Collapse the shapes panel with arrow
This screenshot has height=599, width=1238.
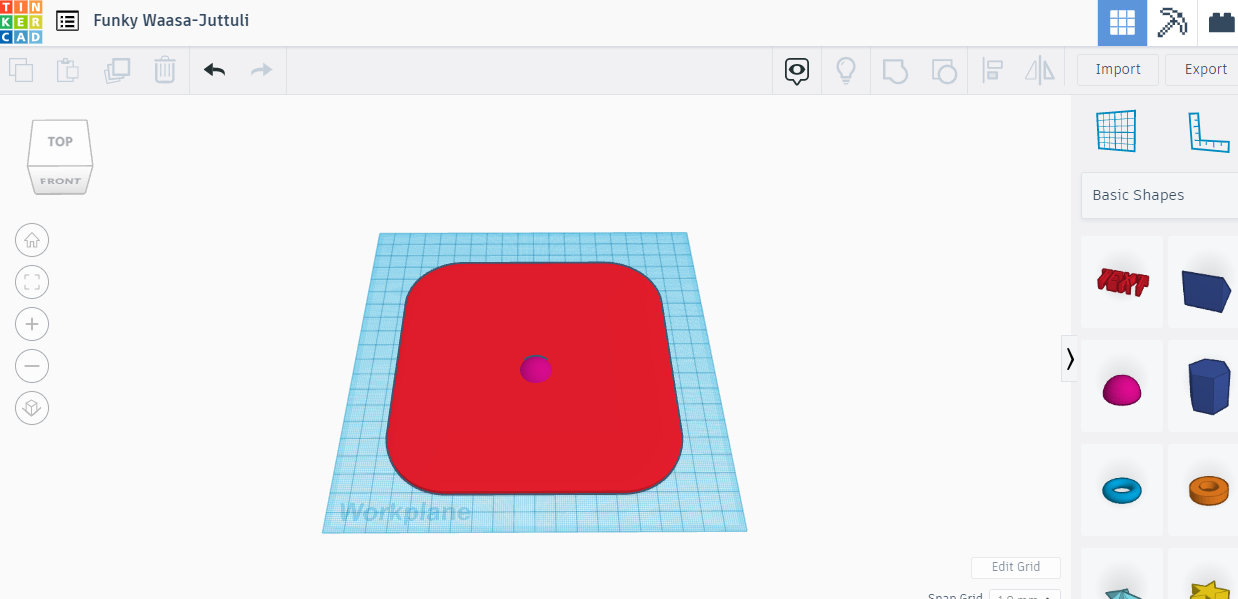1070,358
